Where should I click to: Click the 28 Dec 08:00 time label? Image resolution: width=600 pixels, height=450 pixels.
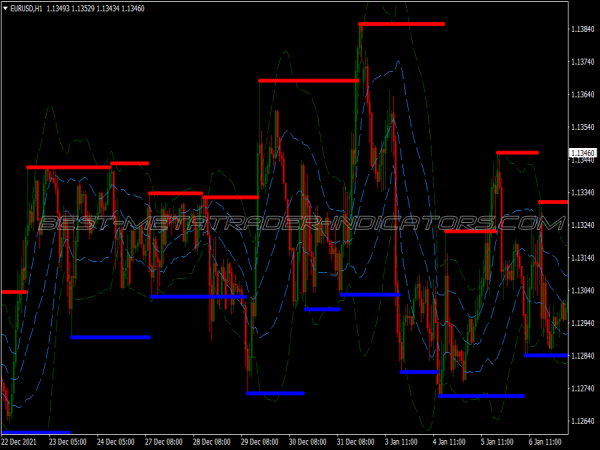tap(212, 442)
